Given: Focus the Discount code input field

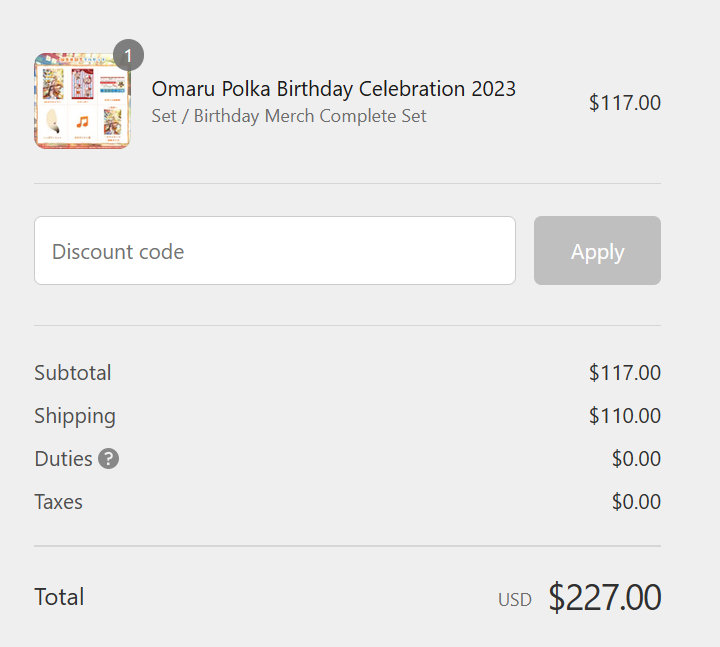Looking at the screenshot, I should 275,251.
